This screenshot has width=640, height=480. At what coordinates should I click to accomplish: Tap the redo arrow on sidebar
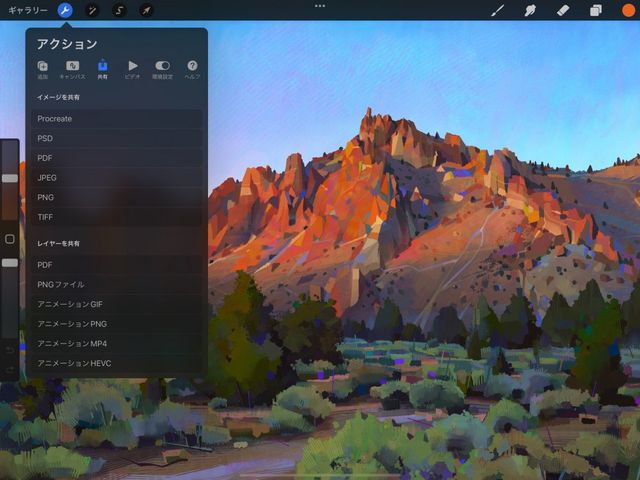pyautogui.click(x=10, y=370)
